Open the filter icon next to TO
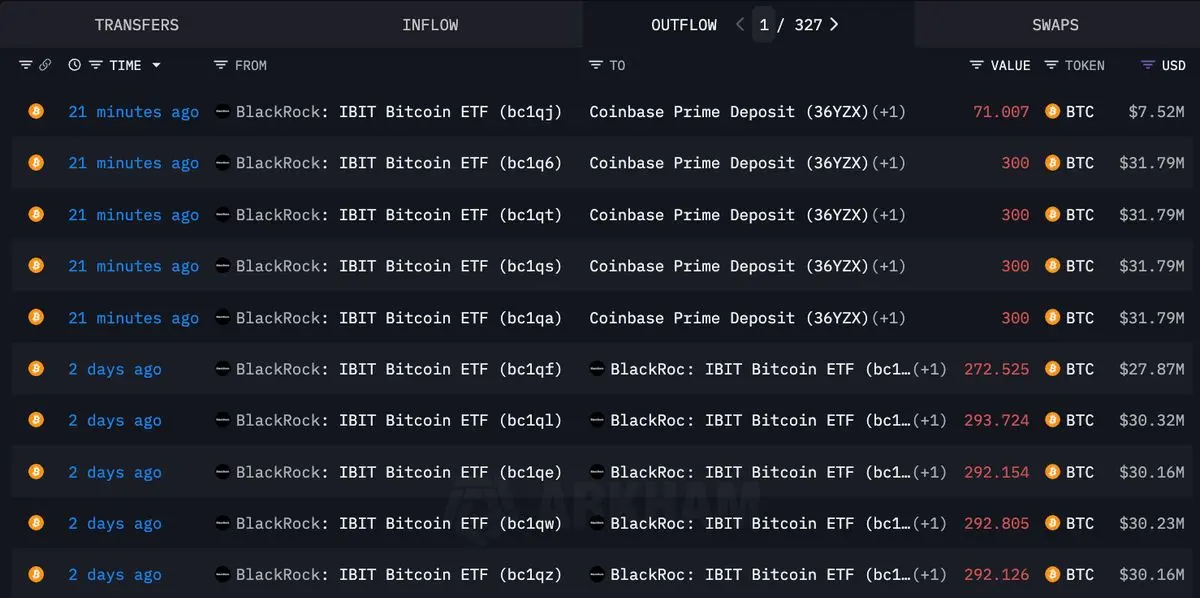The height and width of the screenshot is (598, 1200). coord(596,65)
